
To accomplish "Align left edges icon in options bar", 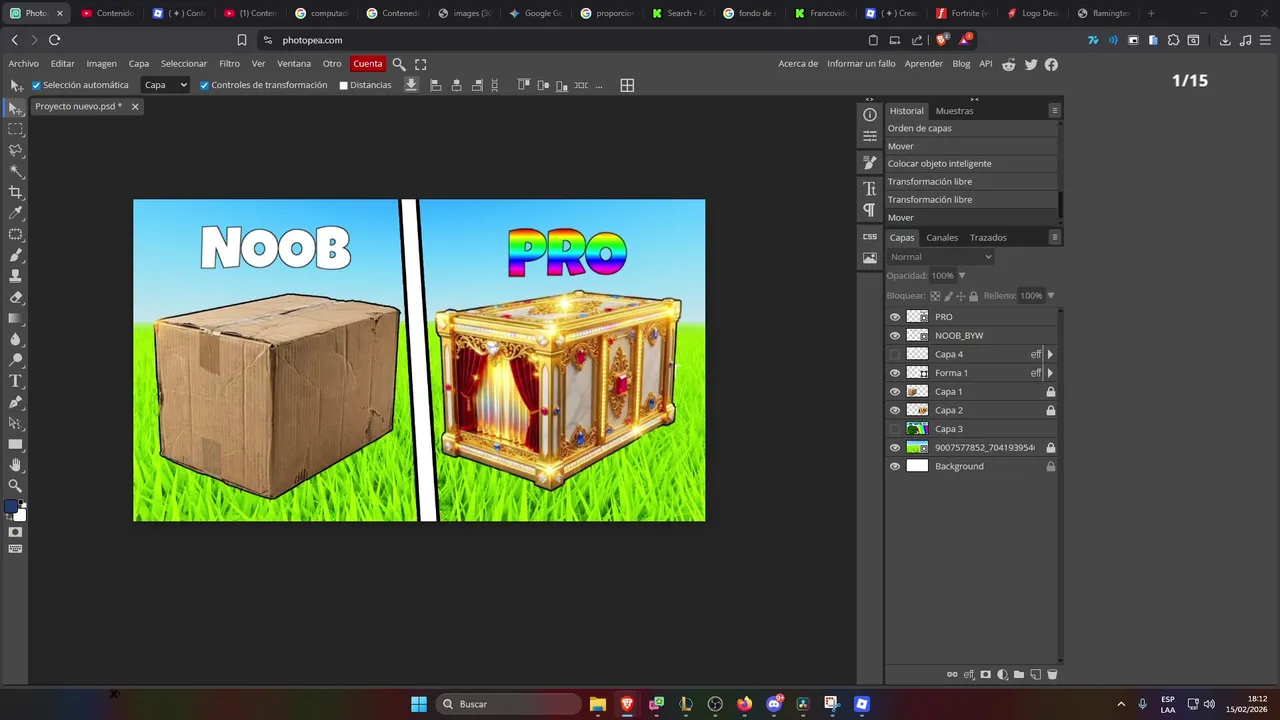I will 435,85.
